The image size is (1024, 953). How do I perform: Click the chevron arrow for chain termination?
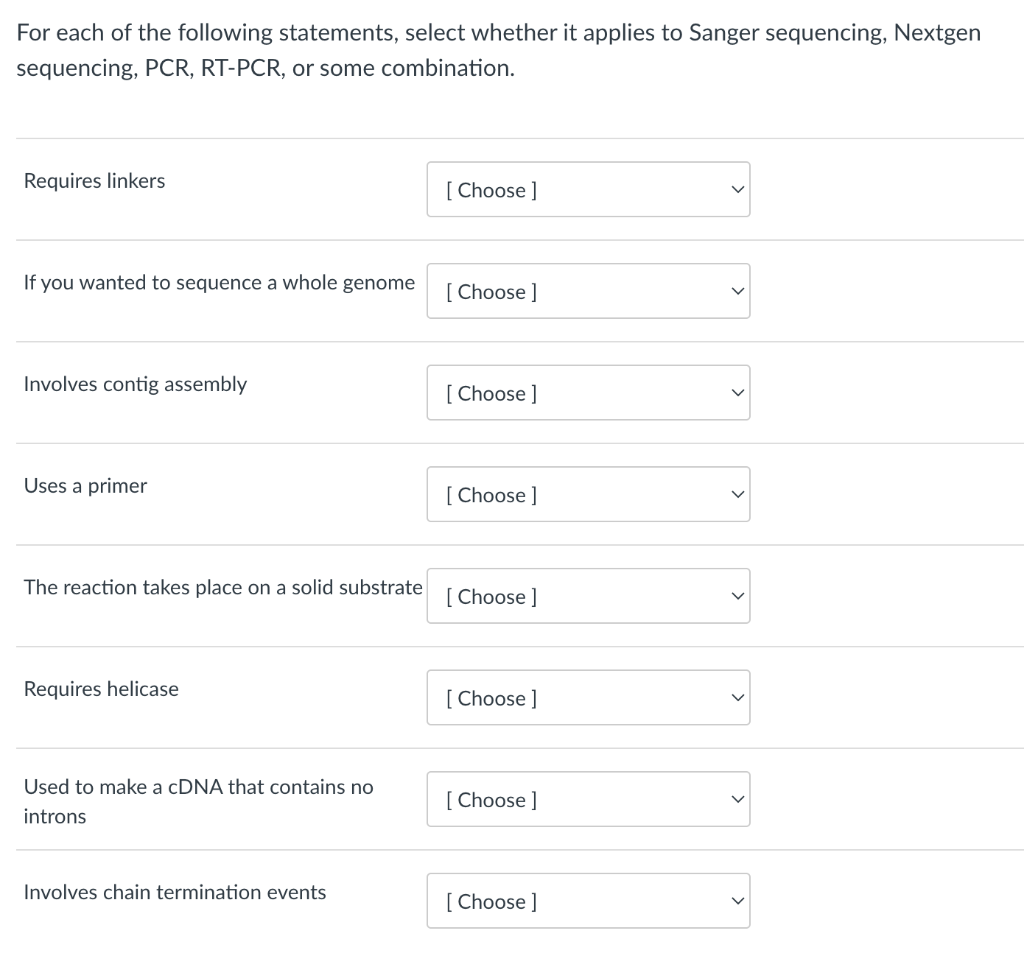pos(737,901)
